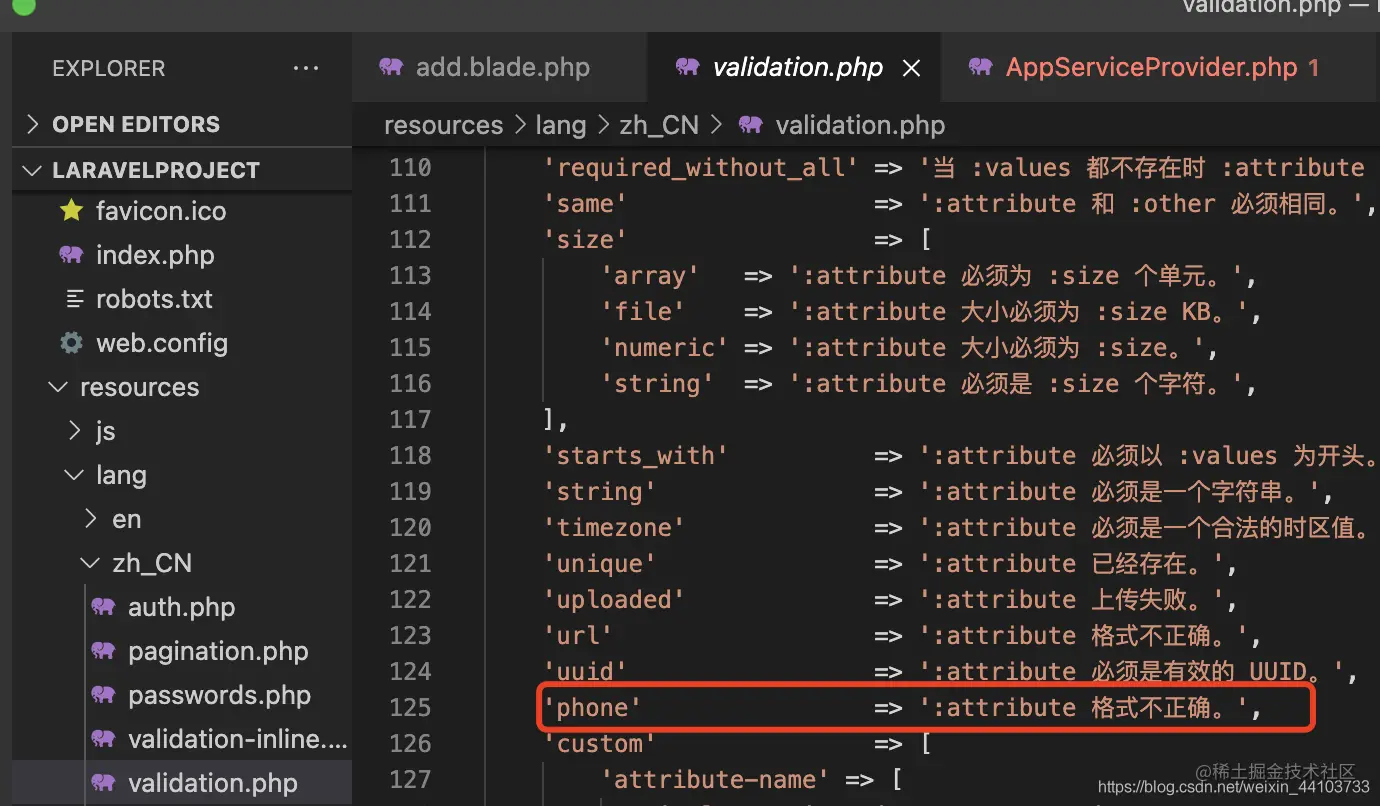Image resolution: width=1380 pixels, height=806 pixels.
Task: Click the 'attribute-name' key on line 127
Action: coord(715,780)
